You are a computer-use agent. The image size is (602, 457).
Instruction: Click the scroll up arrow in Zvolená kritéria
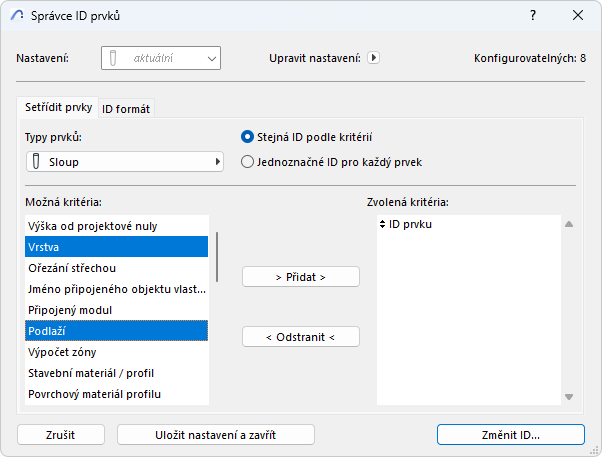coord(568,225)
